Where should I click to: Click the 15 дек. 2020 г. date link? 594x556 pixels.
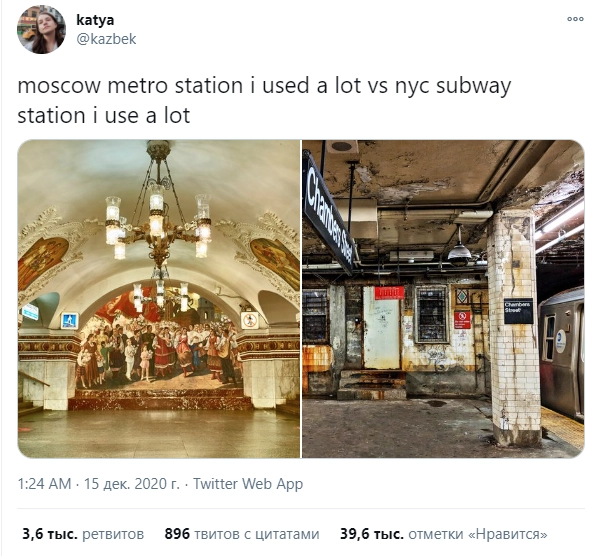pyautogui.click(x=132, y=484)
